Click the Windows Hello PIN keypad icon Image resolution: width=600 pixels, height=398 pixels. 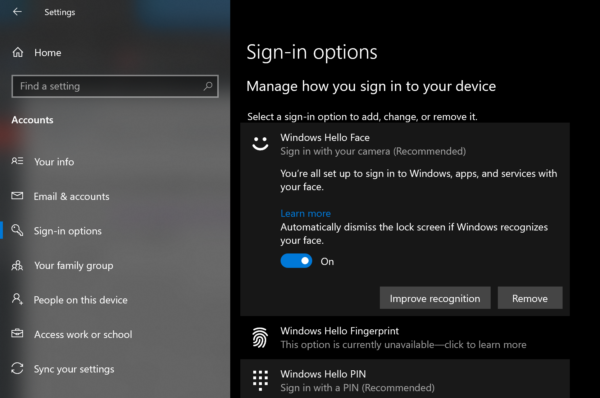260,380
